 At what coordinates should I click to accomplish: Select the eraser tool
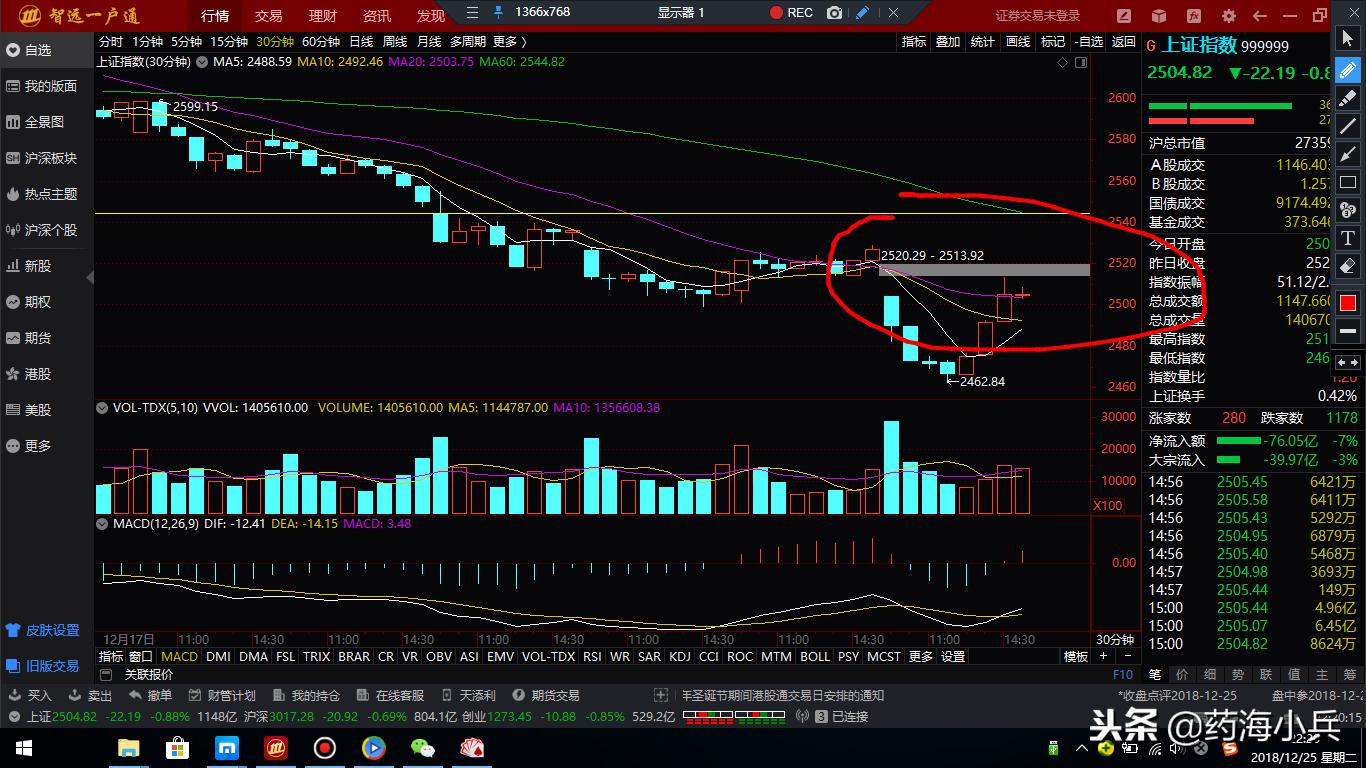(x=1348, y=266)
